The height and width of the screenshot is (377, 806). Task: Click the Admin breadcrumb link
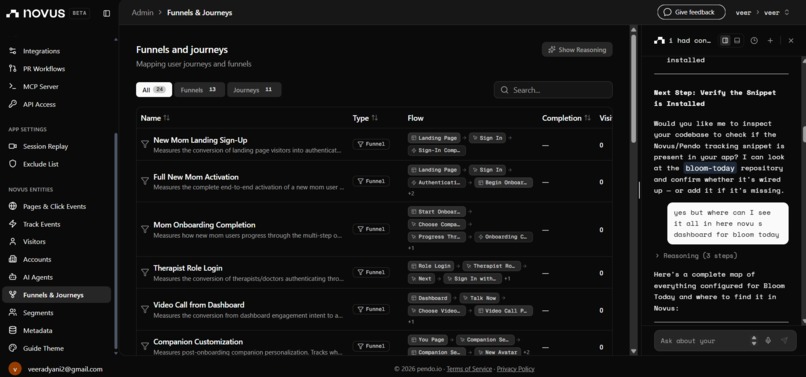(x=142, y=13)
